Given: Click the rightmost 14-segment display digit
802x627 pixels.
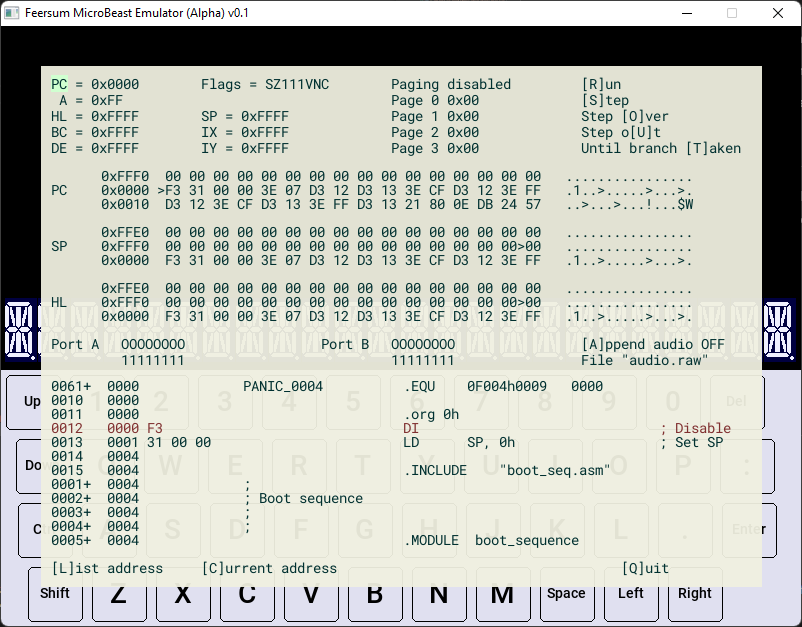Looking at the screenshot, I should [779, 330].
